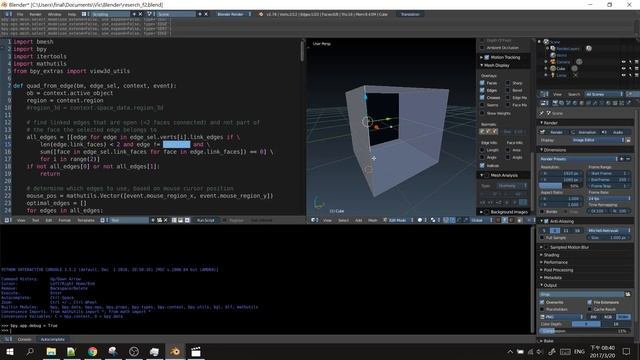Delete the current scene with the X icon
Screen dimensions: 640x360
tap(206, 14)
